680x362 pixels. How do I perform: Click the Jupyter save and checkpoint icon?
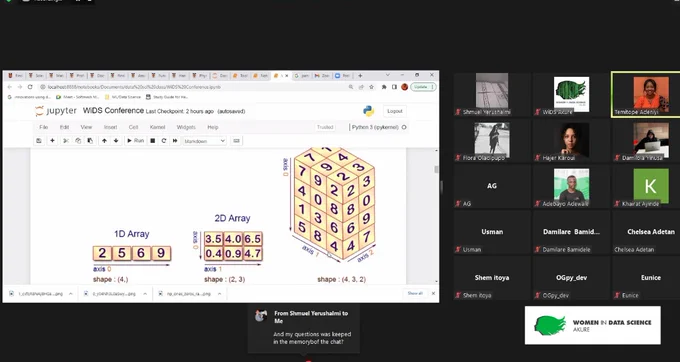(x=39, y=140)
